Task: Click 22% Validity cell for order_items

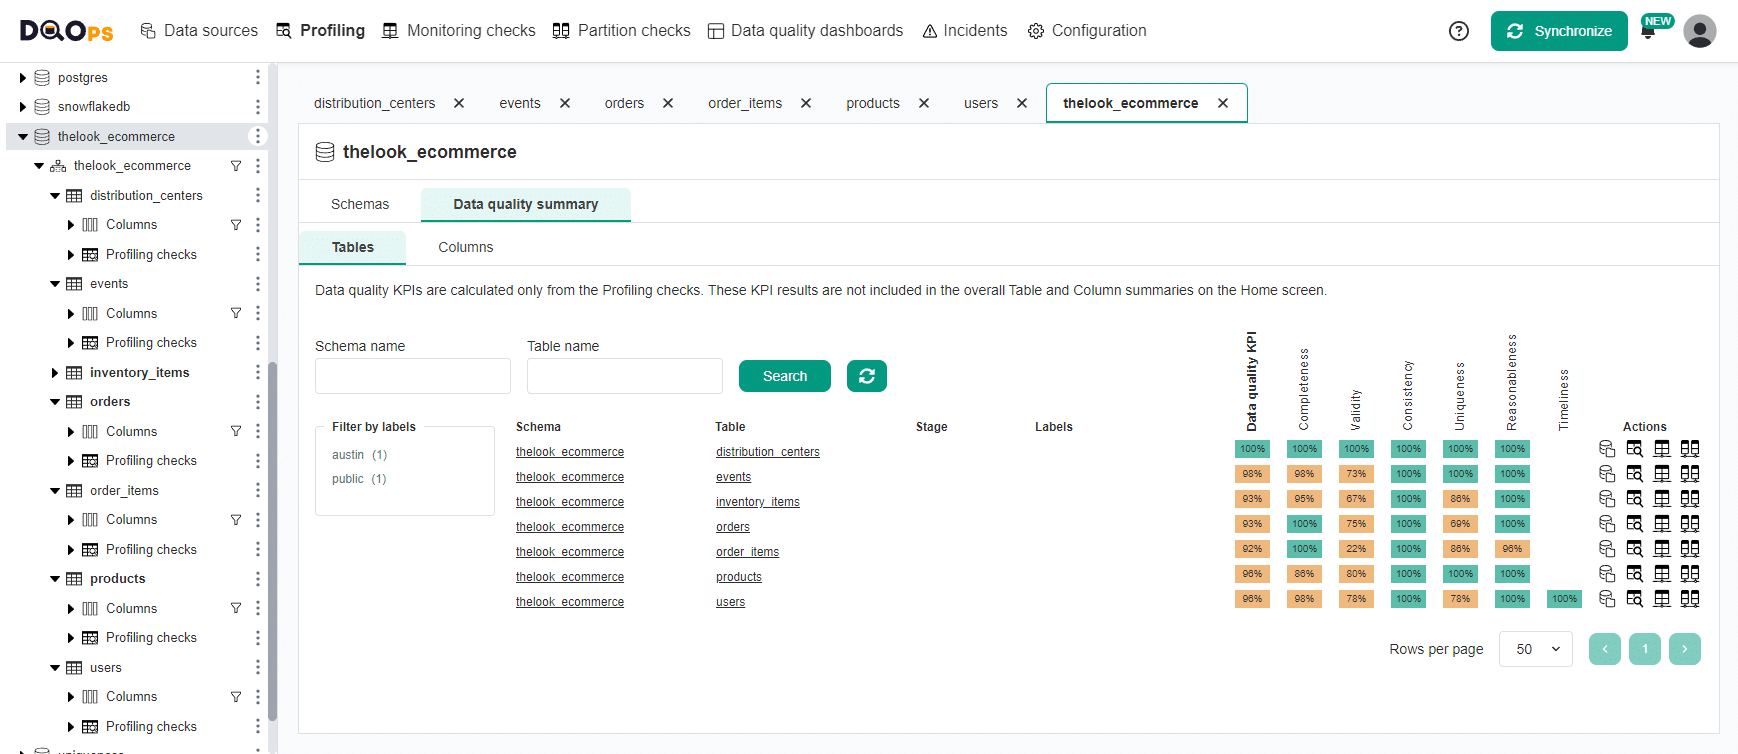Action: pyautogui.click(x=1356, y=549)
